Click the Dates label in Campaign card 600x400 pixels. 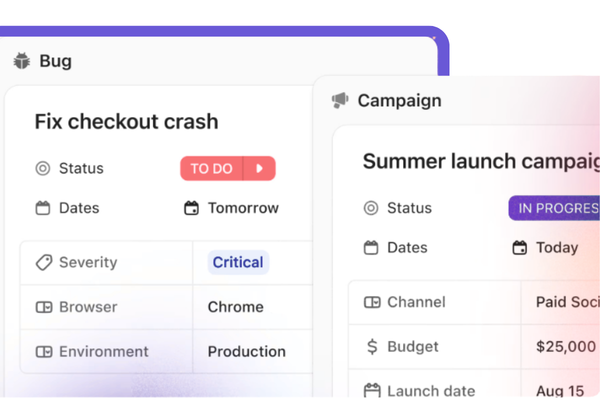[408, 248]
